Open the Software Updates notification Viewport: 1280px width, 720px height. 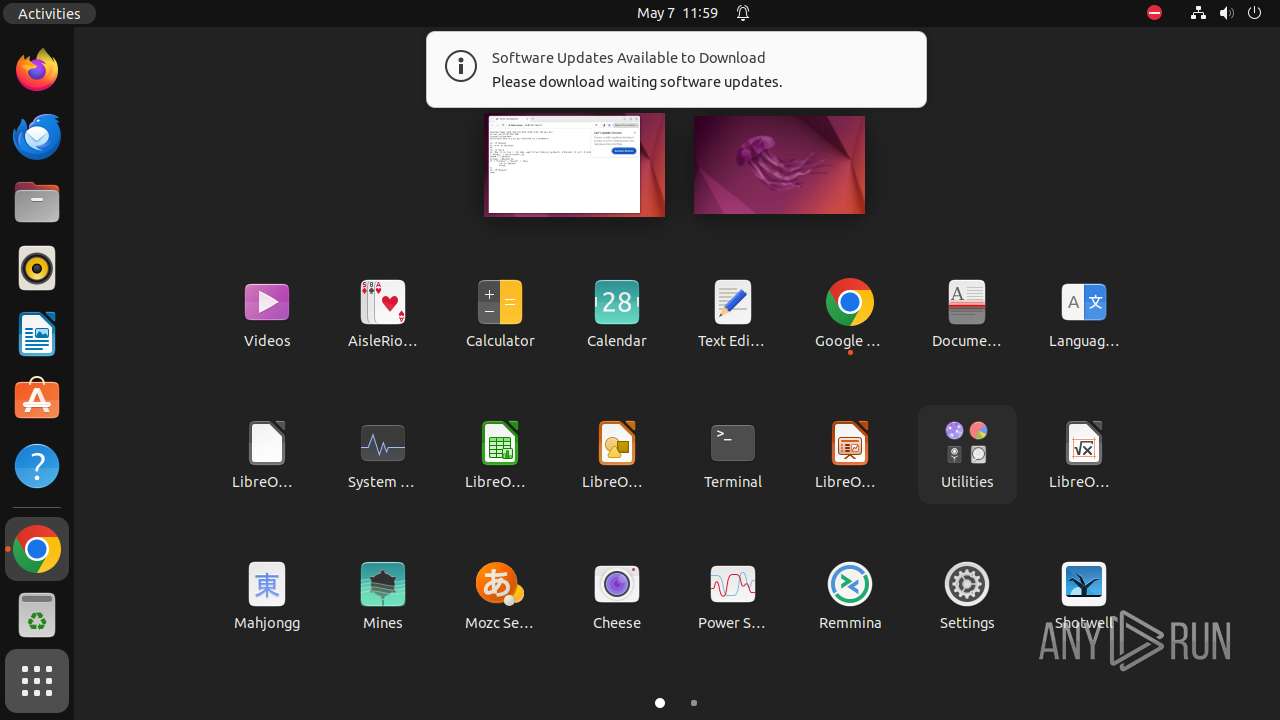point(676,69)
